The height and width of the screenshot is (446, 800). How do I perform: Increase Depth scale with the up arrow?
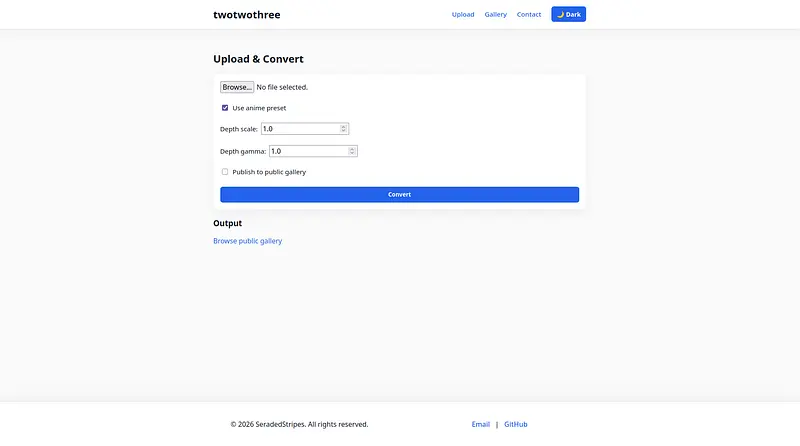[344, 126]
